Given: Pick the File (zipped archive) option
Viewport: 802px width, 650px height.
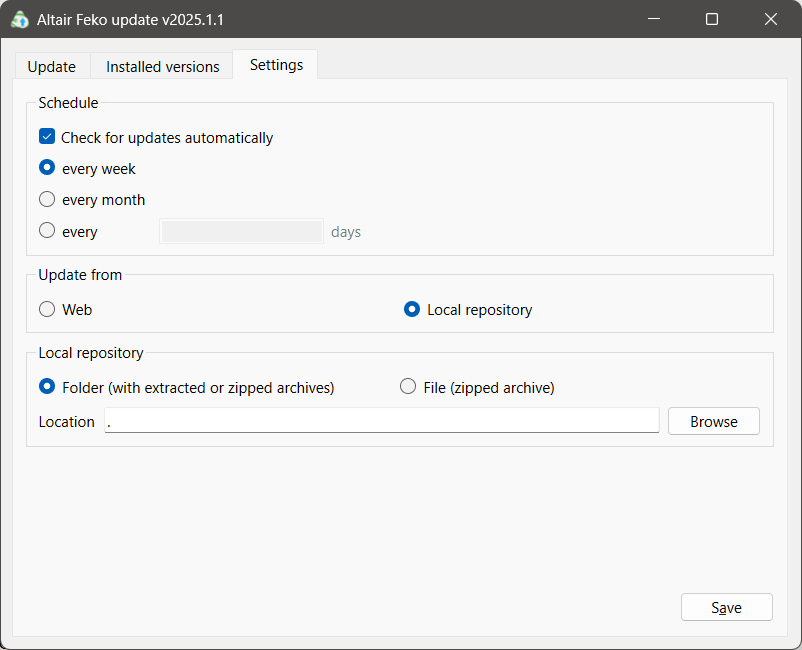Looking at the screenshot, I should pyautogui.click(x=408, y=386).
